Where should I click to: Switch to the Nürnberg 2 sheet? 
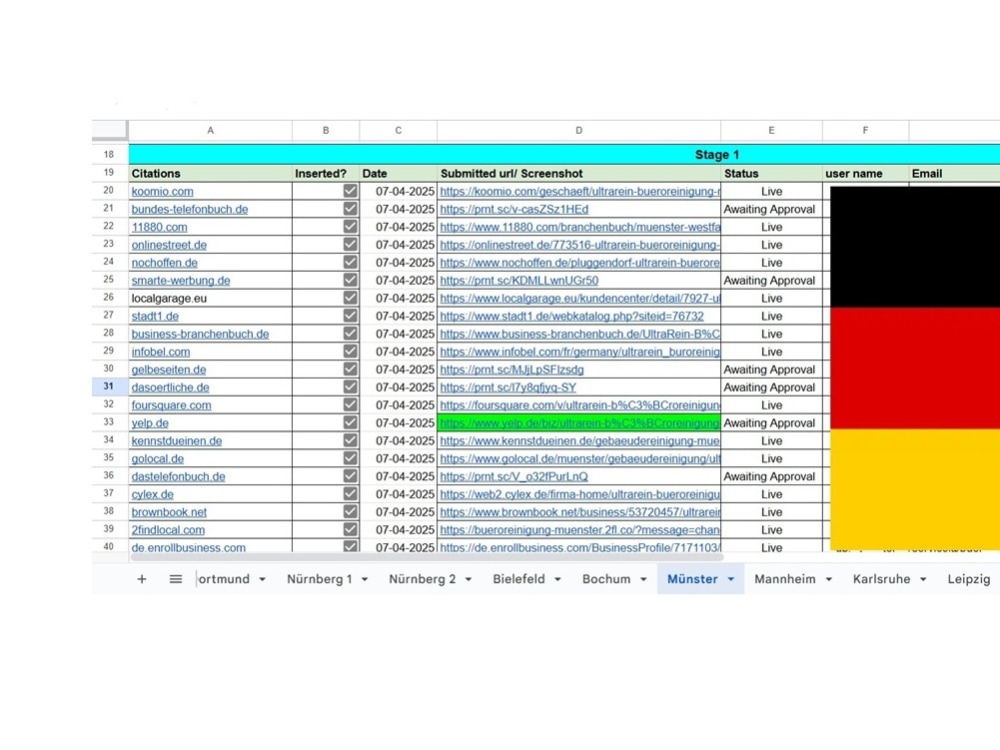pyautogui.click(x=422, y=579)
